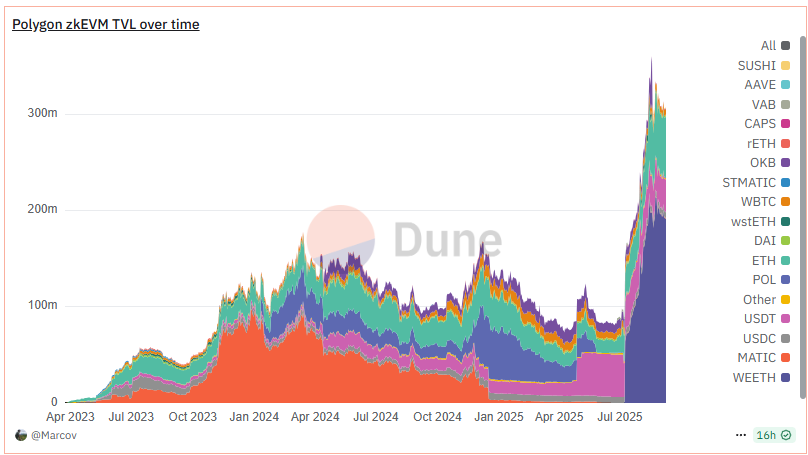
Task: Toggle the SUSHI legend color swatch
Action: [x=785, y=65]
